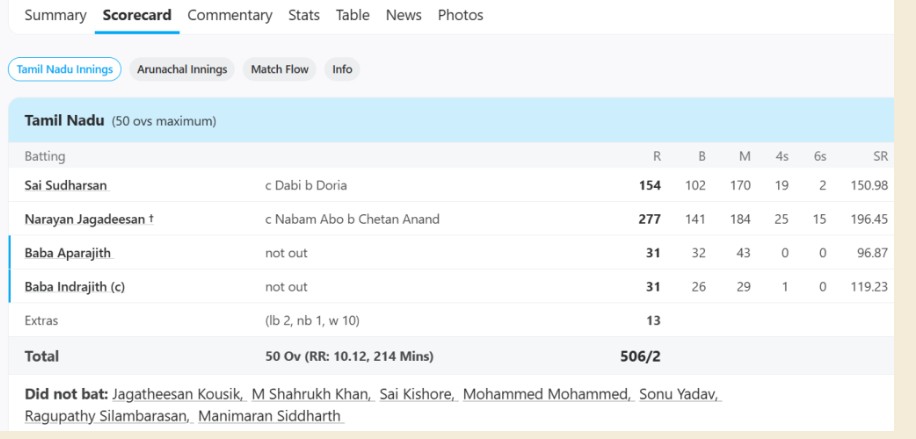Image resolution: width=916 pixels, height=439 pixels.
Task: Click Jagatheesan Kousik in did-not-bat list
Action: pos(178,395)
